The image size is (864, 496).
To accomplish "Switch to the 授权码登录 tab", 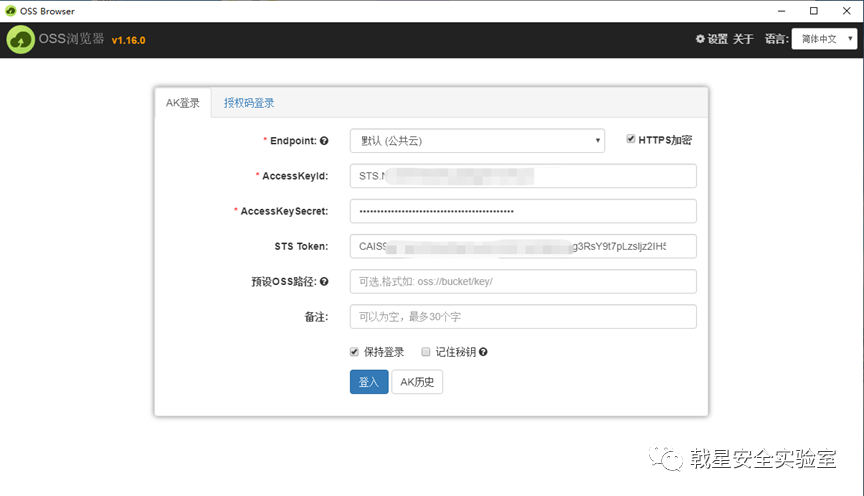I will [x=249, y=103].
